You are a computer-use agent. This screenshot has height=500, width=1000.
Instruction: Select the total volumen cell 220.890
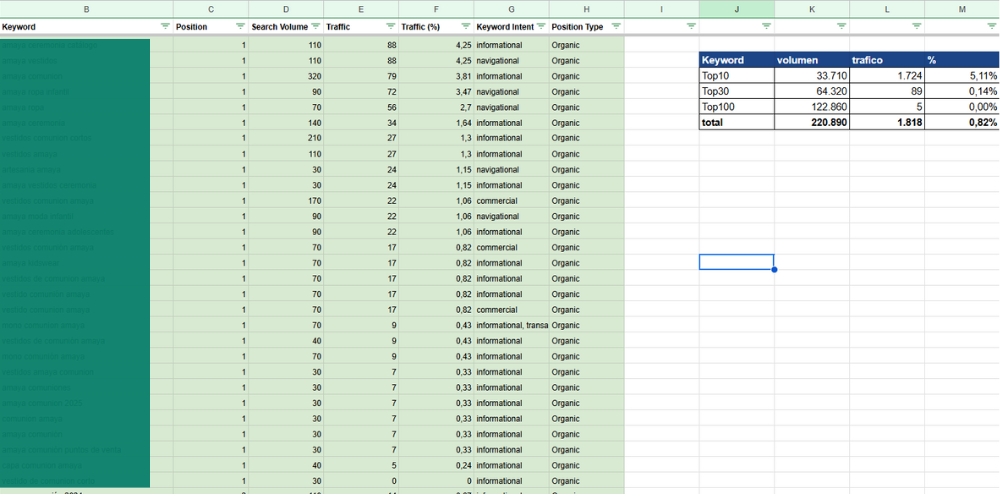pyautogui.click(x=812, y=122)
